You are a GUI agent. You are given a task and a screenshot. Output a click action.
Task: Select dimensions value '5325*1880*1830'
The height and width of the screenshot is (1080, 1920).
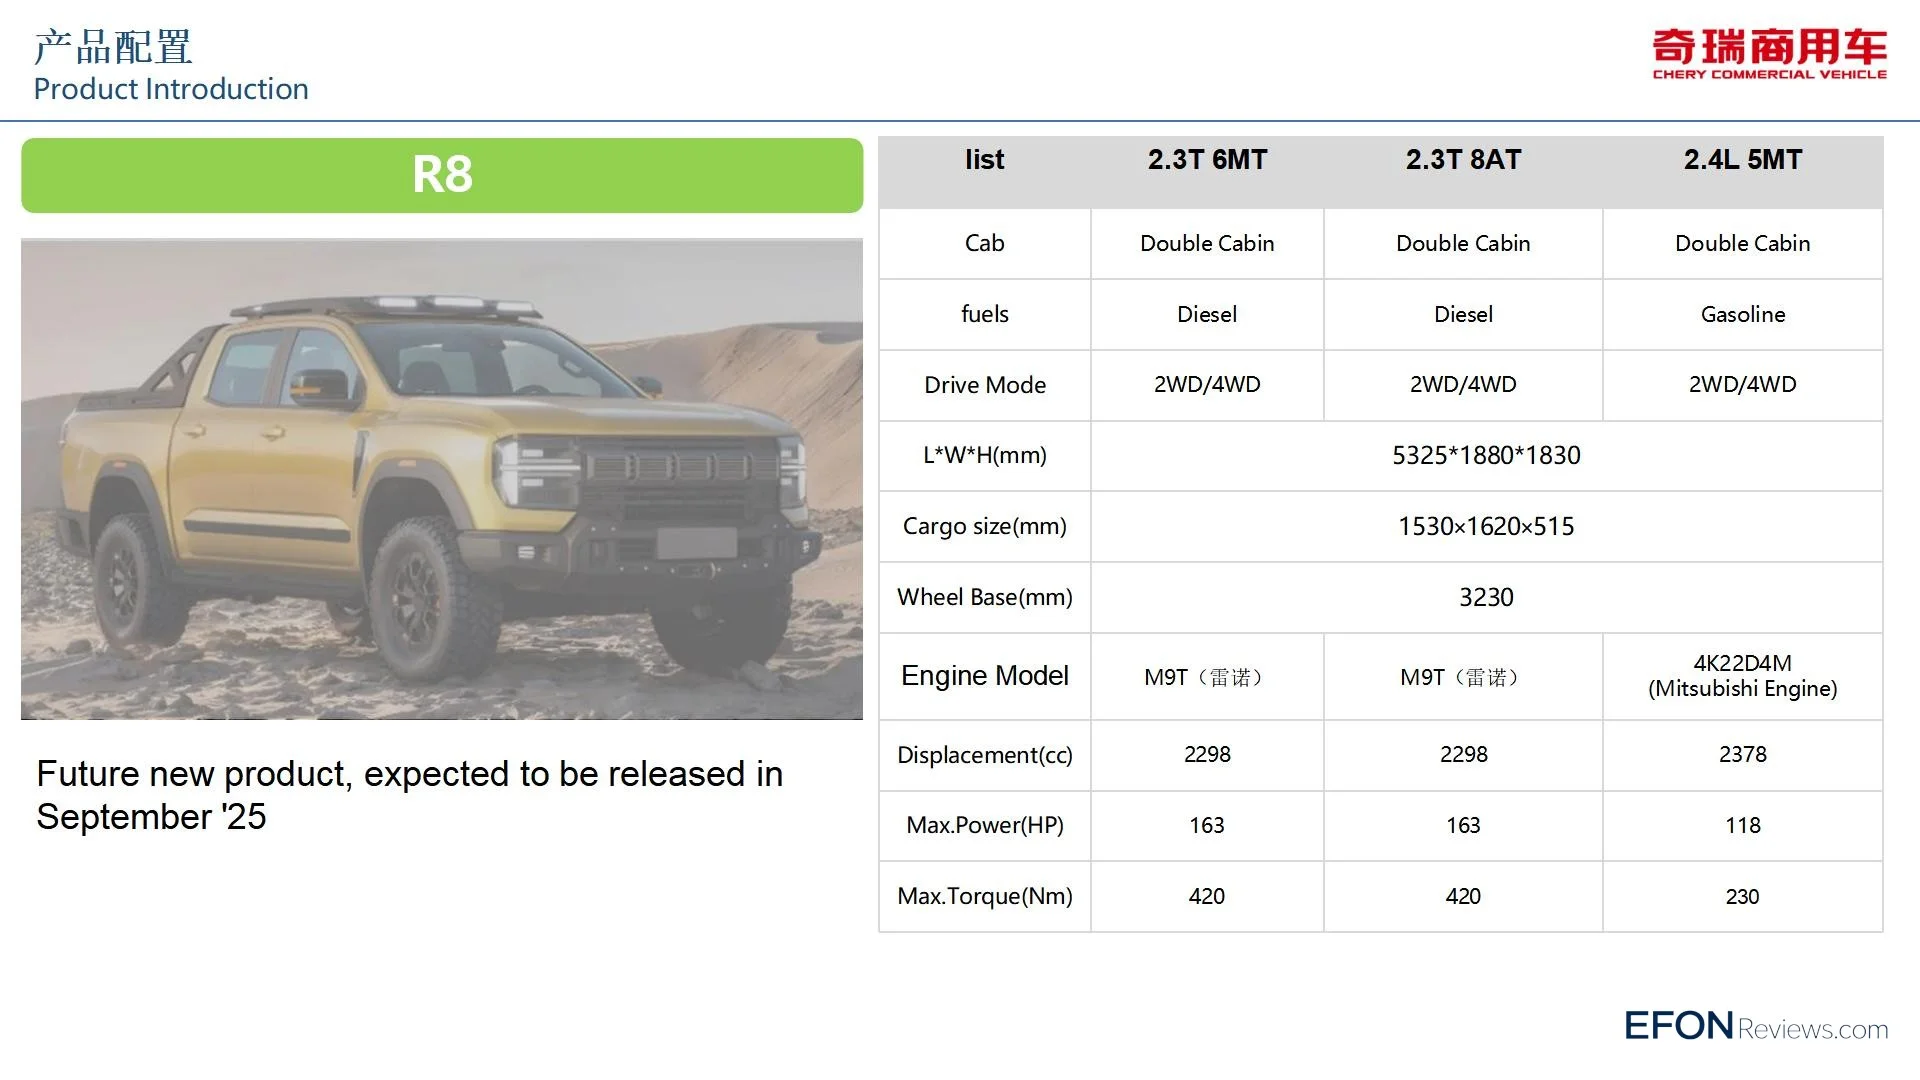[1486, 456]
